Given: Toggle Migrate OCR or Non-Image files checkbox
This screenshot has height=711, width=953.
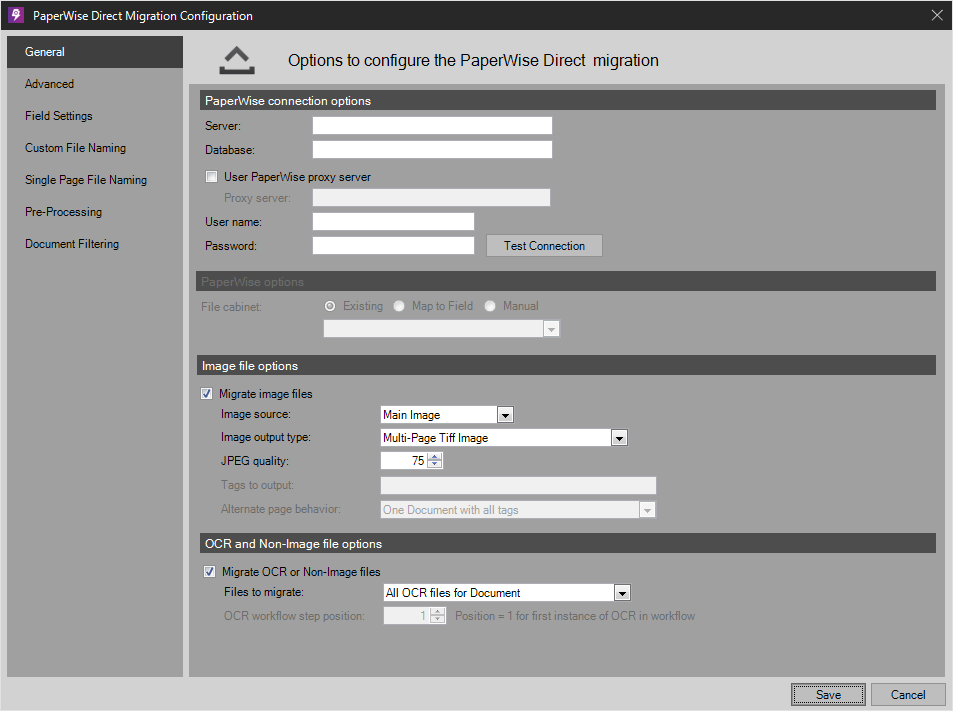Looking at the screenshot, I should (x=210, y=572).
